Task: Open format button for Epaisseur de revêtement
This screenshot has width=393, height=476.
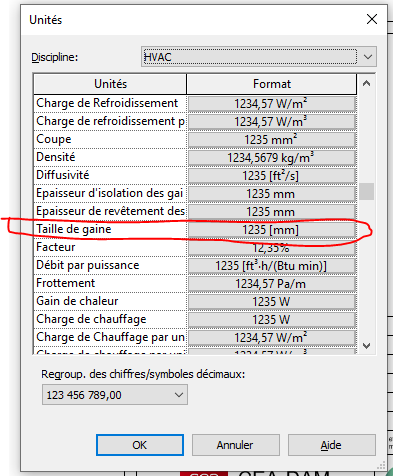Action: (x=271, y=212)
